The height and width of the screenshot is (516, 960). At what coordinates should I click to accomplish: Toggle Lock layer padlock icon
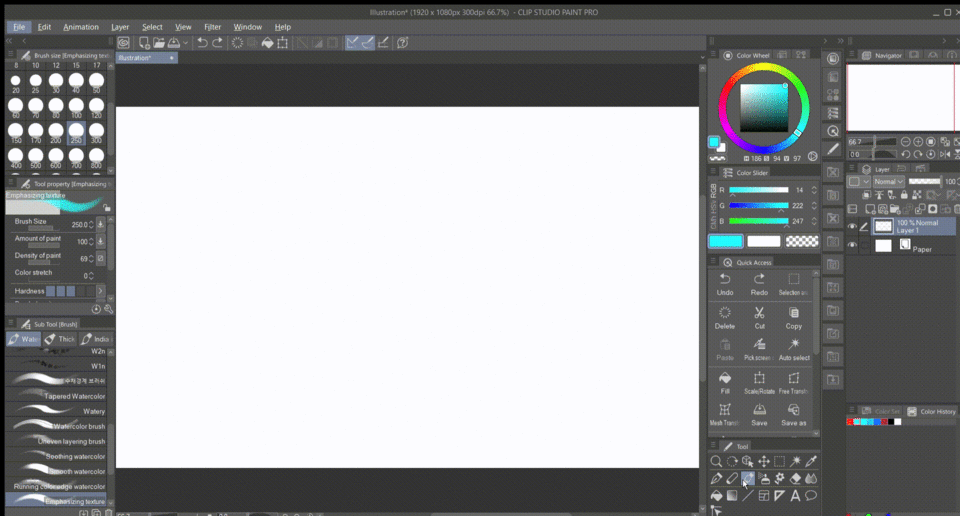pos(904,195)
